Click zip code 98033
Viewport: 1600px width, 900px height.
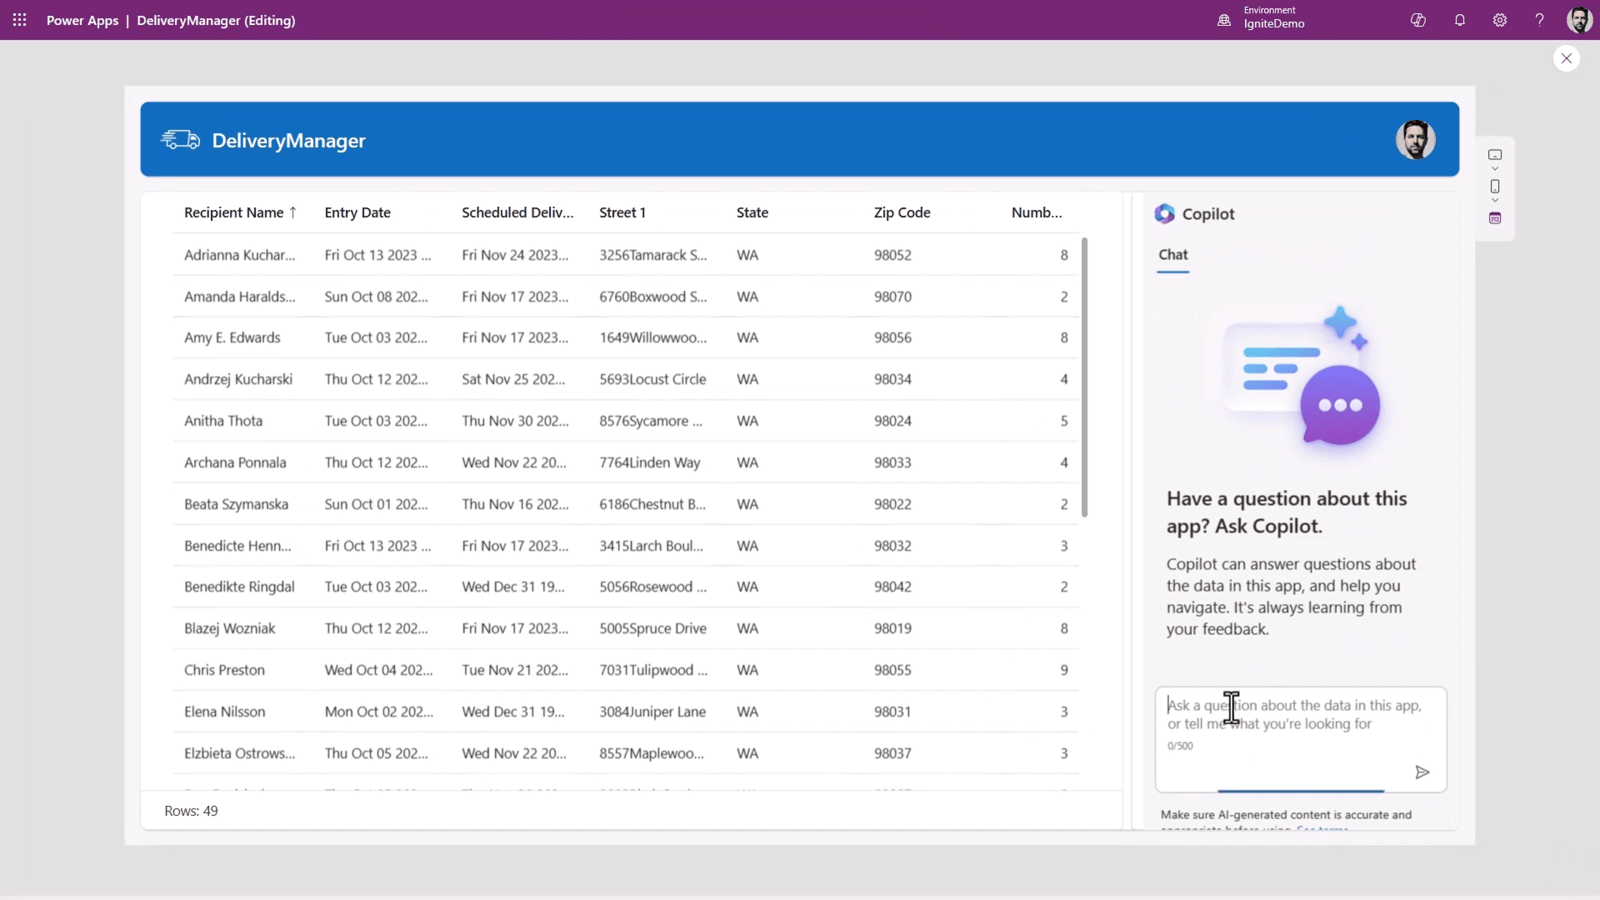click(x=892, y=463)
